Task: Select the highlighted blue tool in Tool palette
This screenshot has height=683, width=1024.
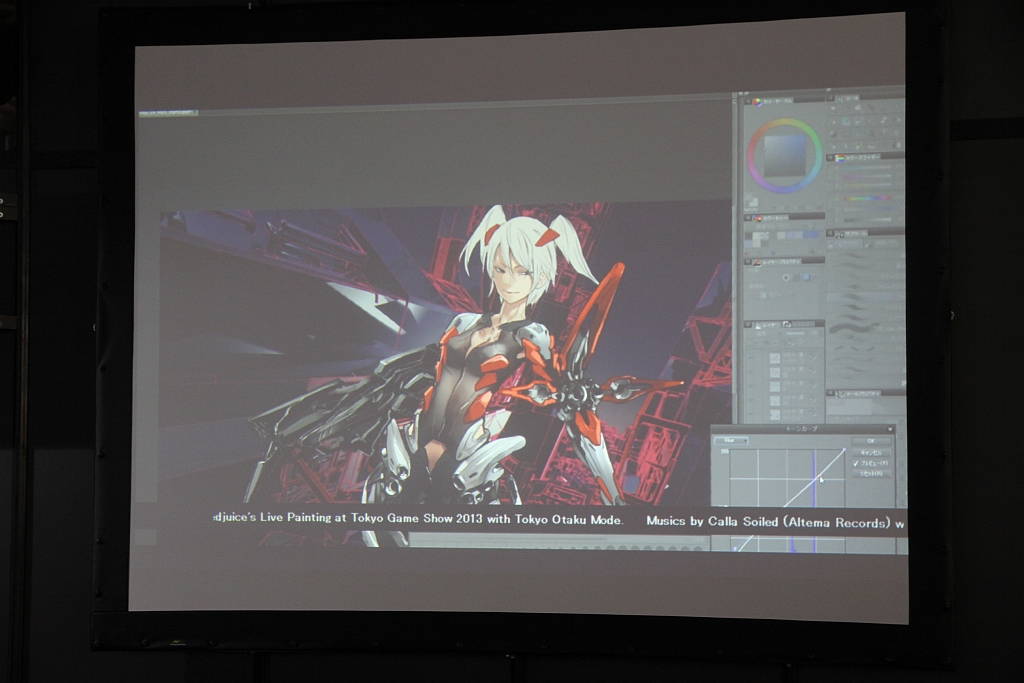Action: 846,121
